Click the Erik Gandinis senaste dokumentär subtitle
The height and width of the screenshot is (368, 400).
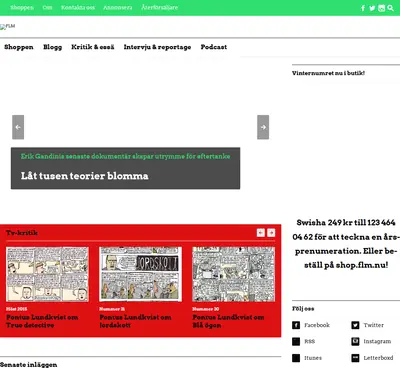pyautogui.click(x=125, y=156)
